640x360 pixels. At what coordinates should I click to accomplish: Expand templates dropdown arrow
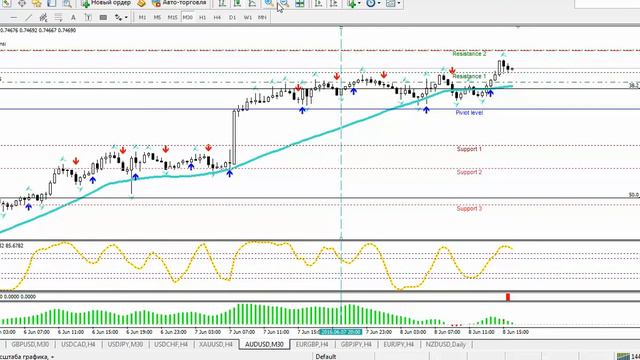399,3
